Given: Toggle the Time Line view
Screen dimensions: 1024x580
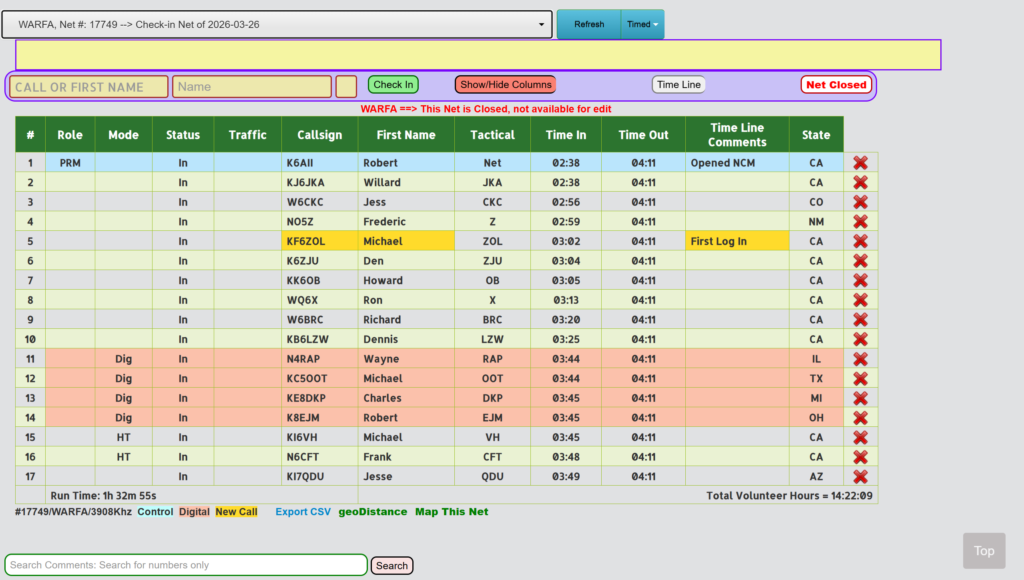Looking at the screenshot, I should click(679, 85).
